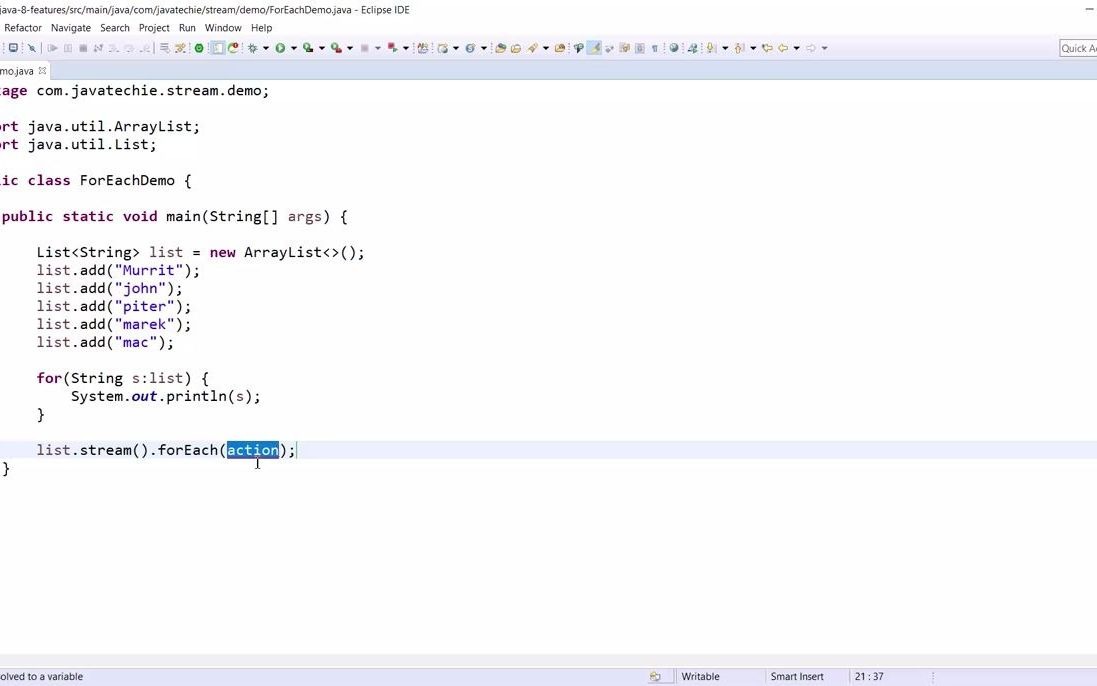This screenshot has height=686, width=1097.
Task: Click the cursor position indicator 21:37
Action: pyautogui.click(x=868, y=676)
